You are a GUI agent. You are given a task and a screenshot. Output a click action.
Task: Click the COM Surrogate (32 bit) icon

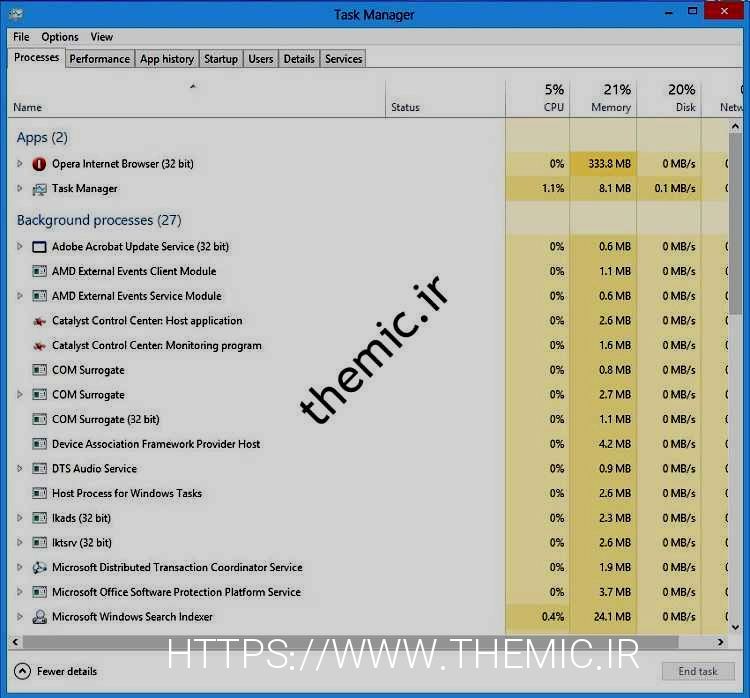point(39,420)
